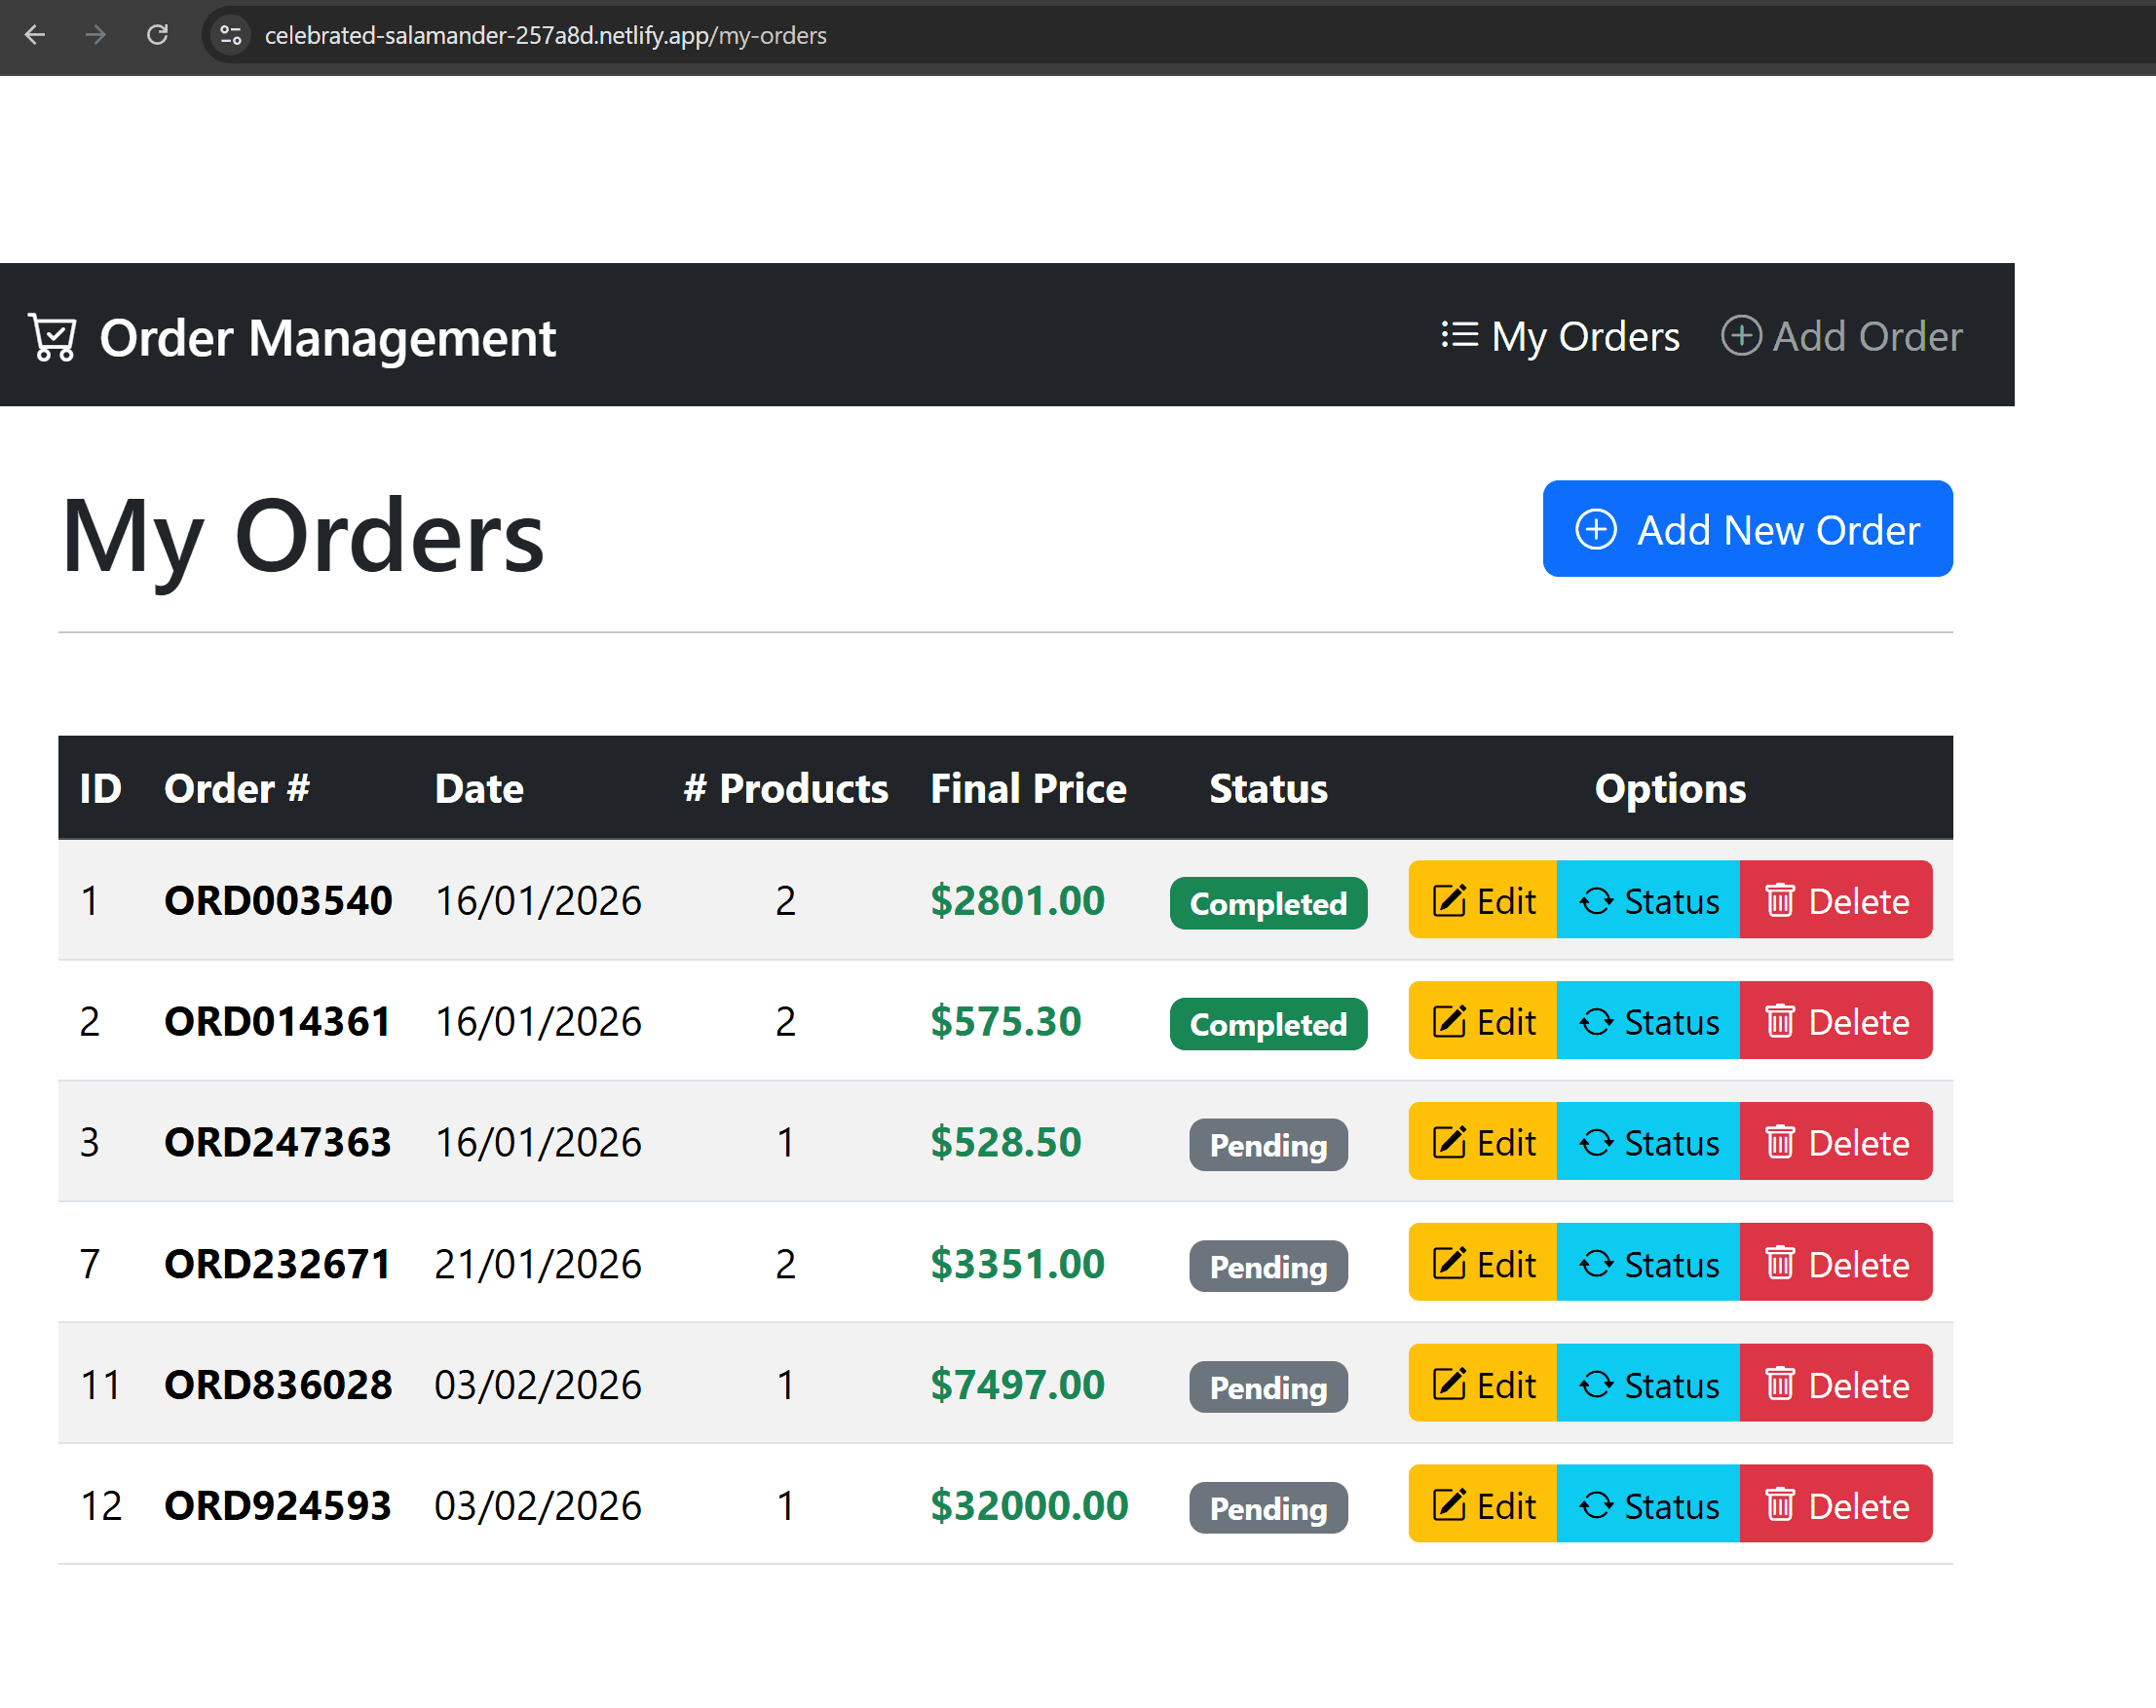Click the shopping cart logo icon

pos(52,337)
